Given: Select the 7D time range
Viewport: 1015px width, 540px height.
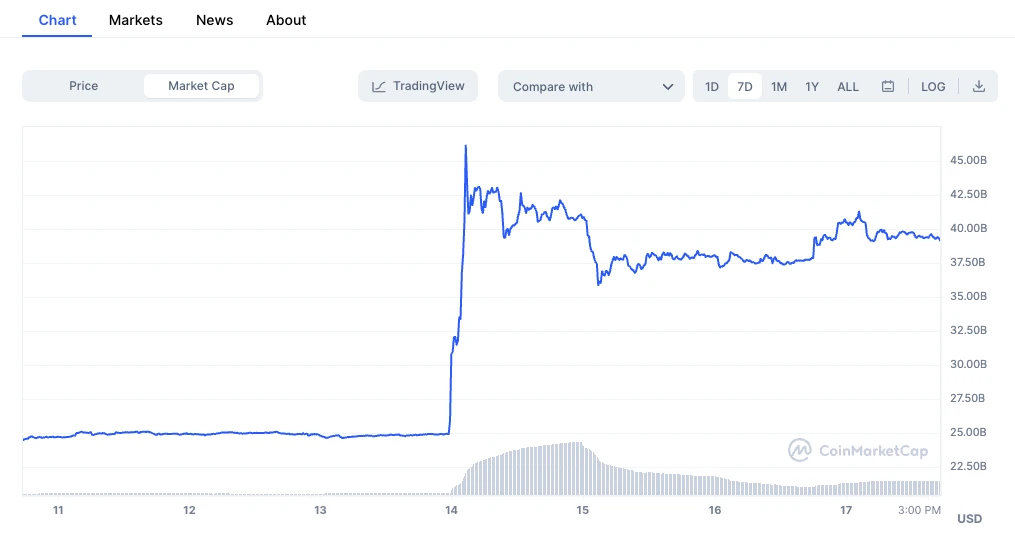Looking at the screenshot, I should pos(745,87).
